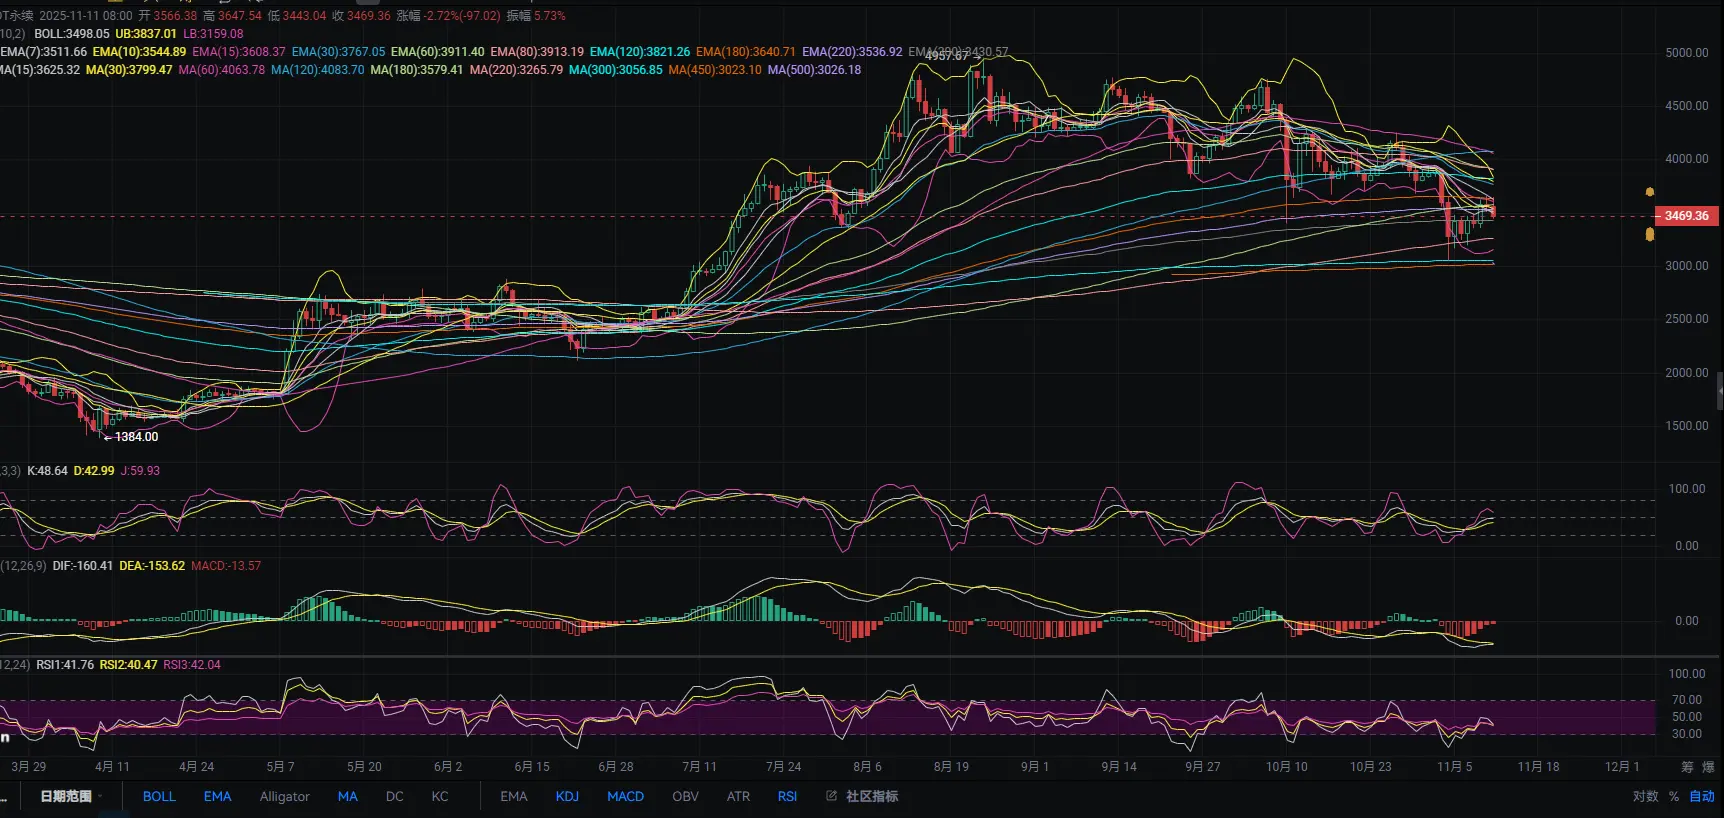Toggle the BOLL main indicator

159,796
